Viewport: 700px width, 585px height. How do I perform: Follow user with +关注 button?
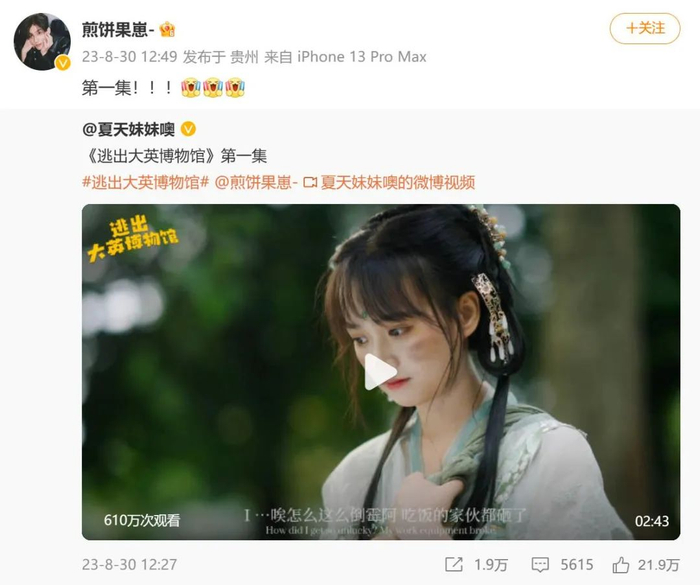point(645,29)
